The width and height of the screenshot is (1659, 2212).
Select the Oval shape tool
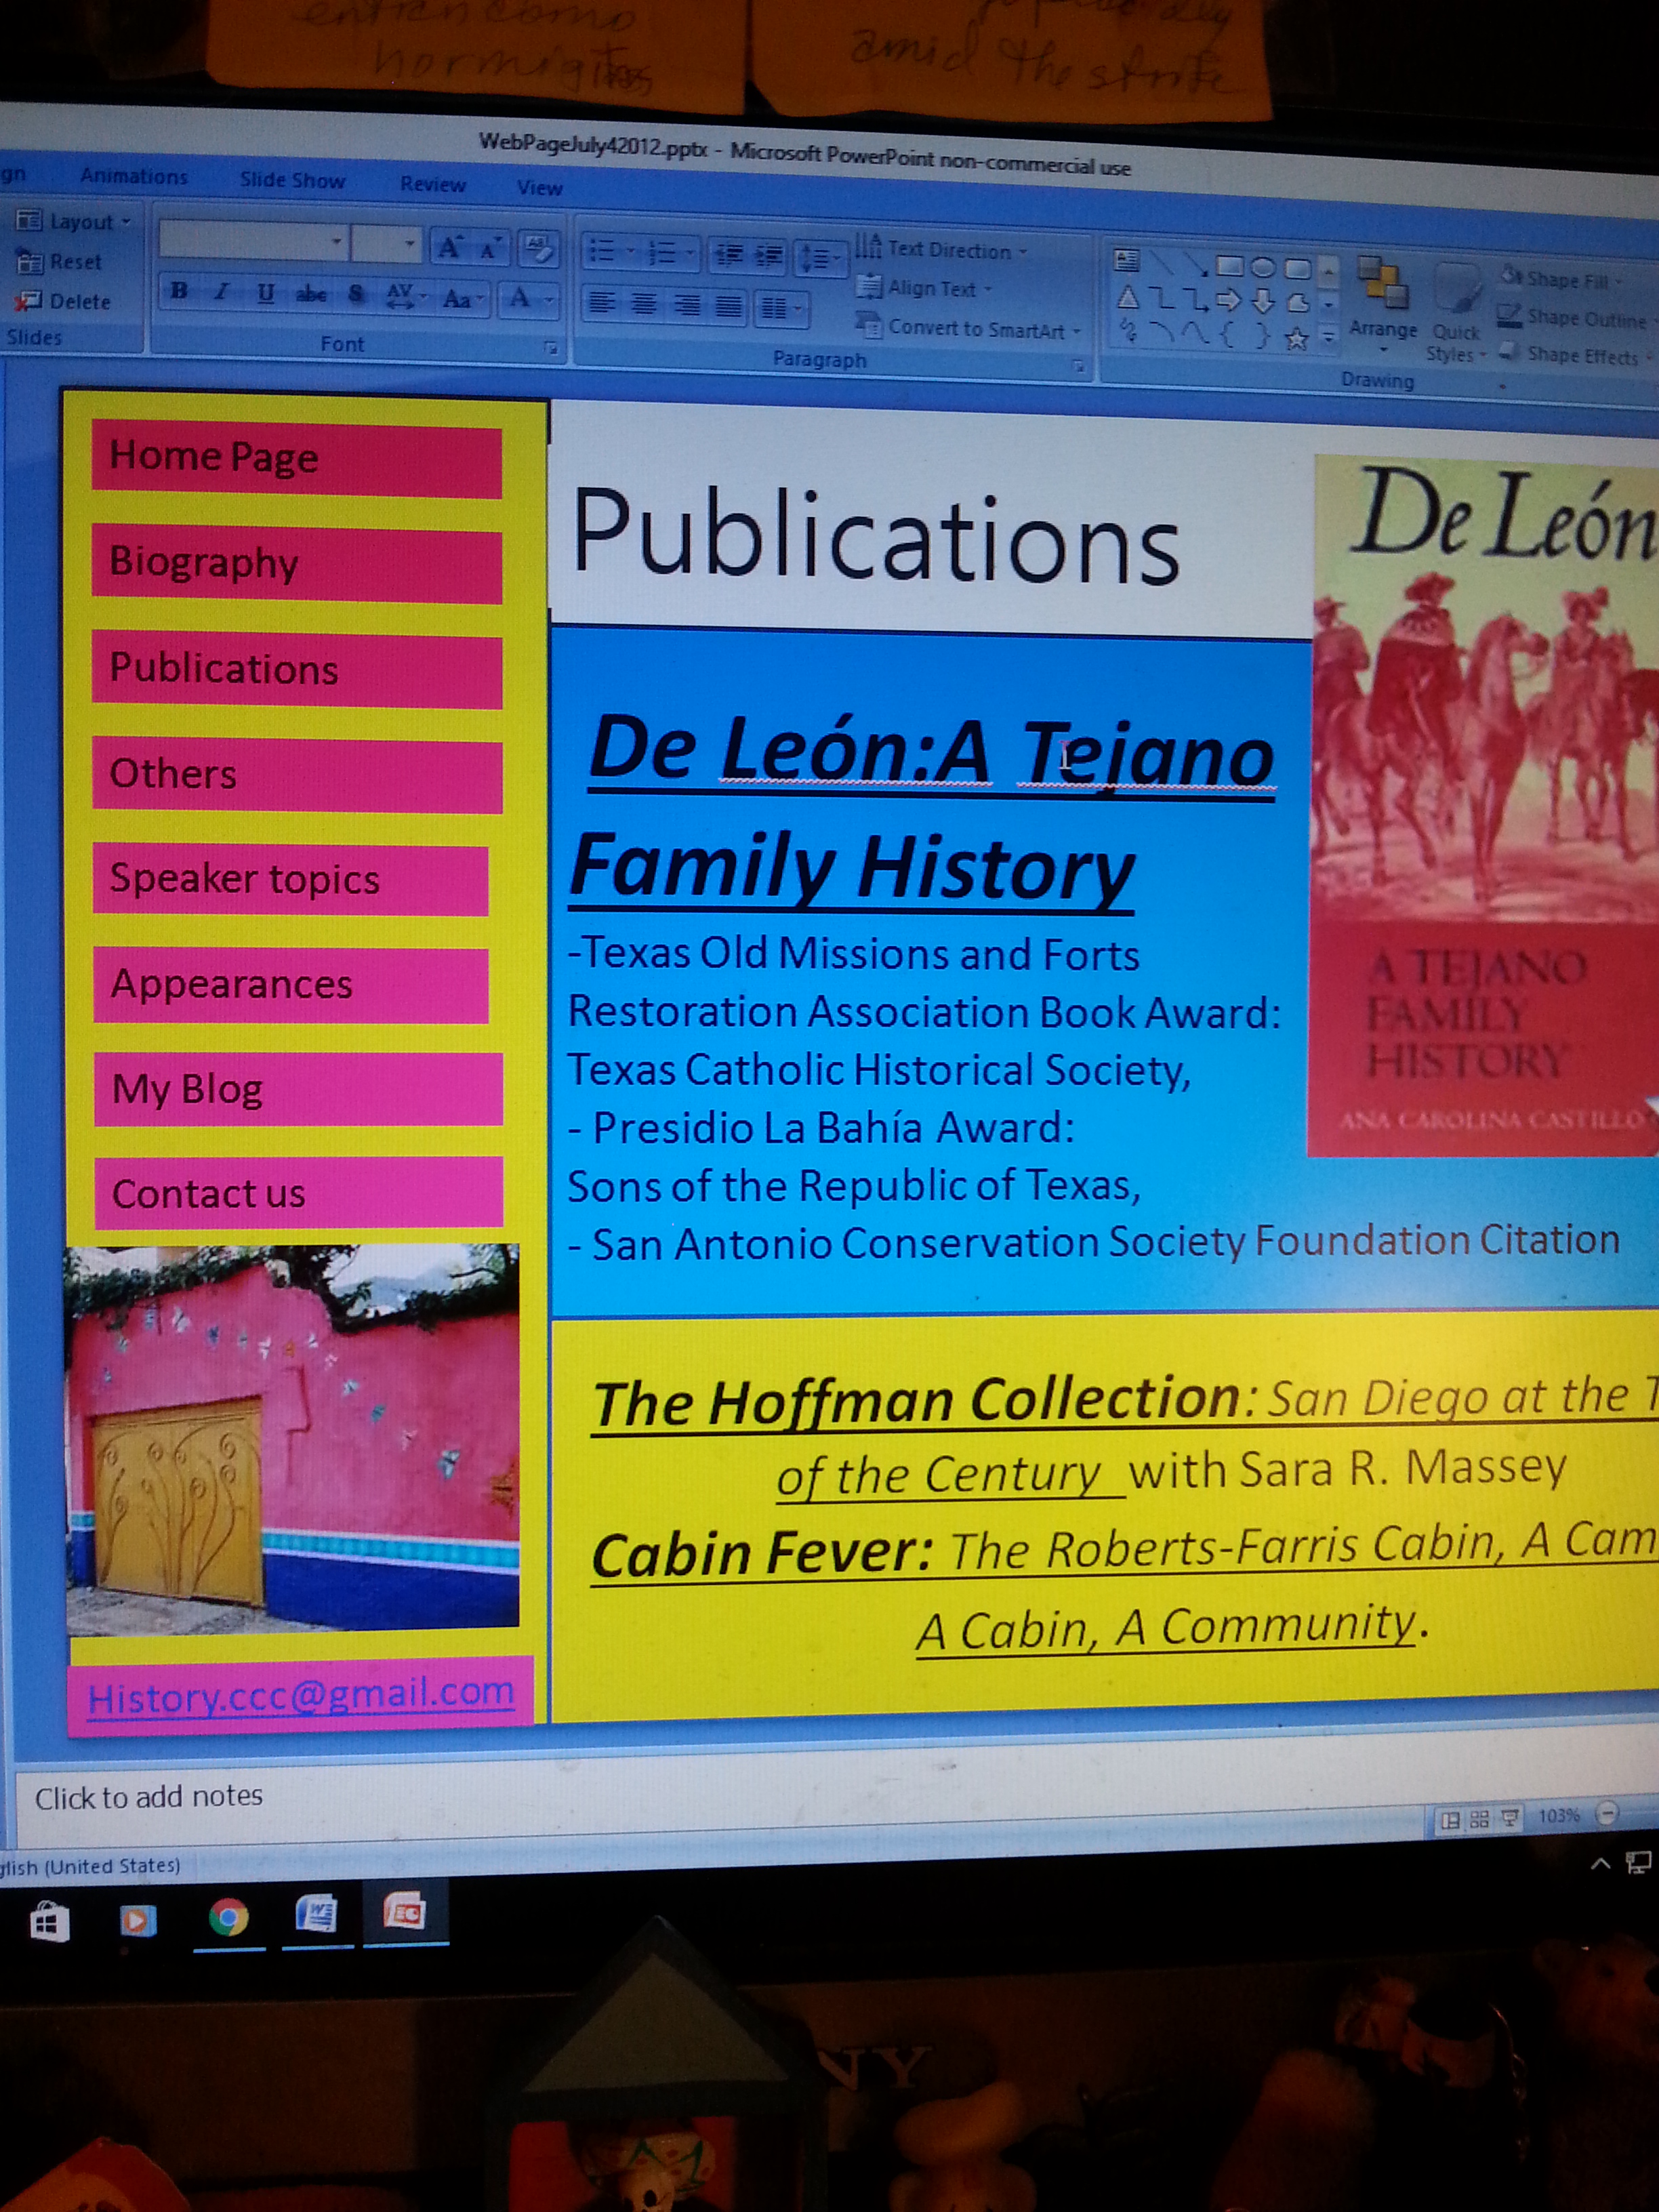click(1263, 268)
